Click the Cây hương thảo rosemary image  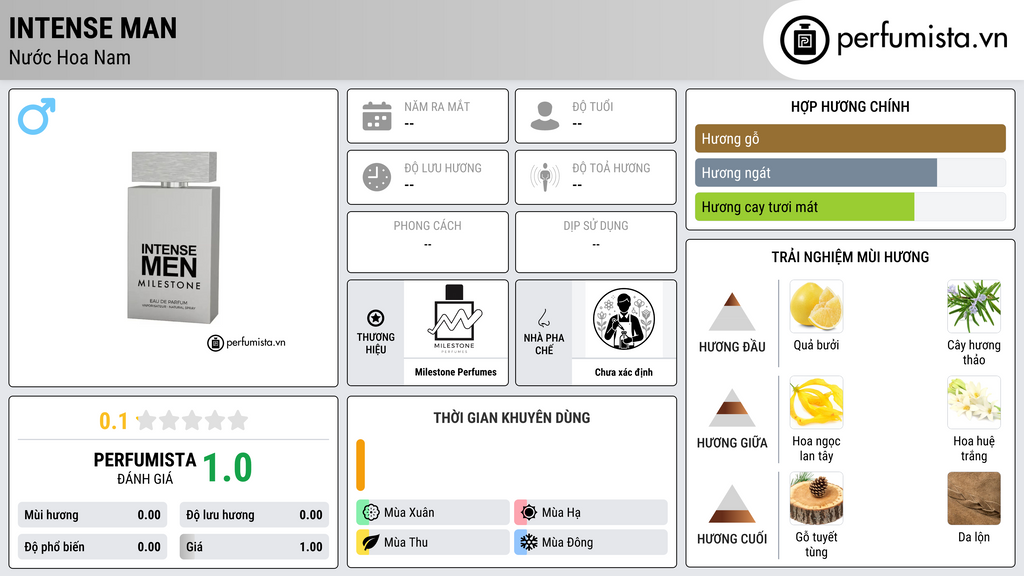(974, 306)
